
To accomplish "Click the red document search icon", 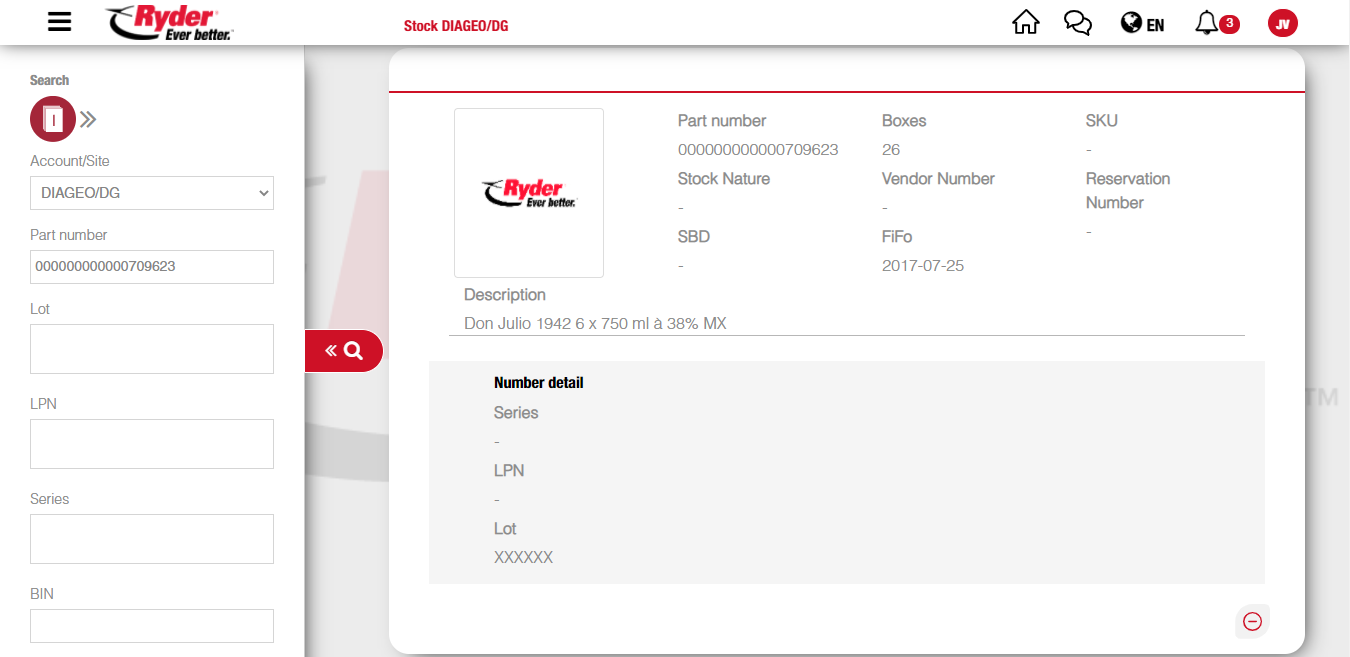I will tap(52, 120).
